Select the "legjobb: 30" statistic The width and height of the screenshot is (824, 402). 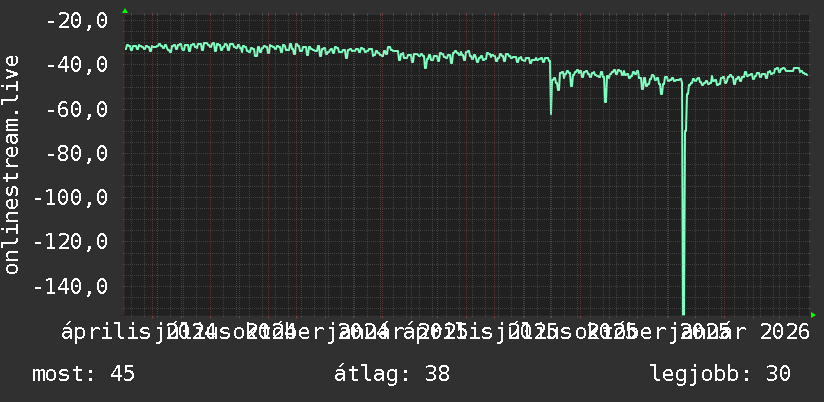[720, 374]
